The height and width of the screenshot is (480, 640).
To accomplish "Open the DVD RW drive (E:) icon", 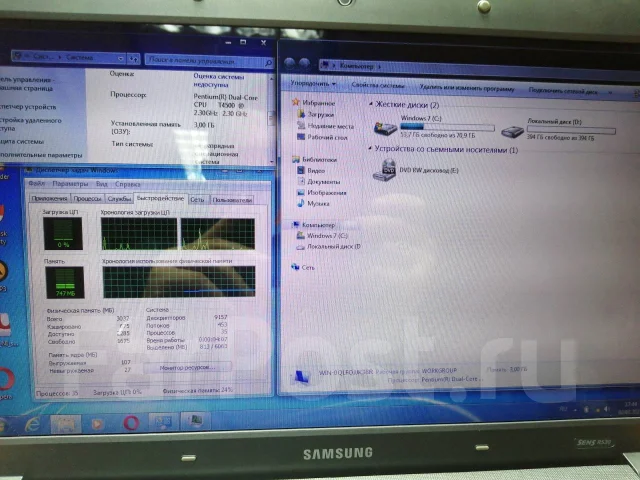I will (x=384, y=170).
